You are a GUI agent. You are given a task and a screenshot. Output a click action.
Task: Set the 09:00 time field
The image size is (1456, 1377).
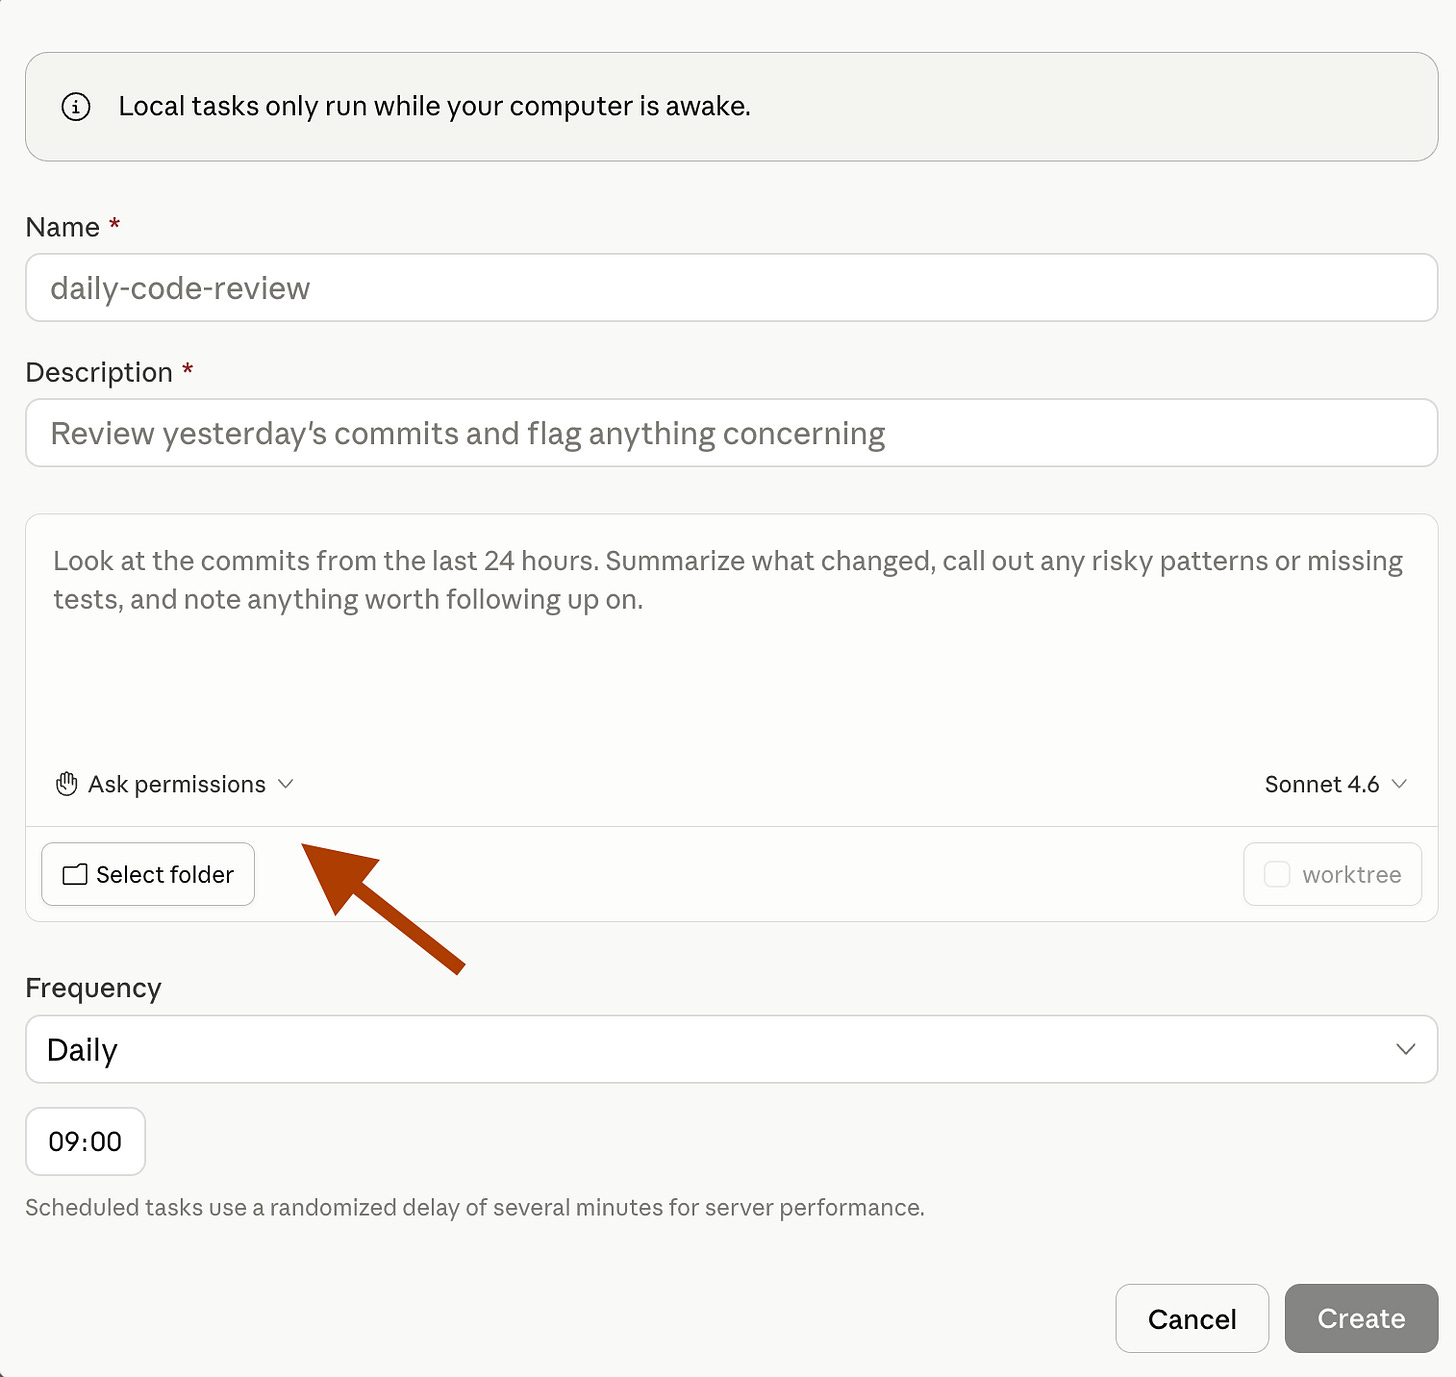[x=85, y=1141]
